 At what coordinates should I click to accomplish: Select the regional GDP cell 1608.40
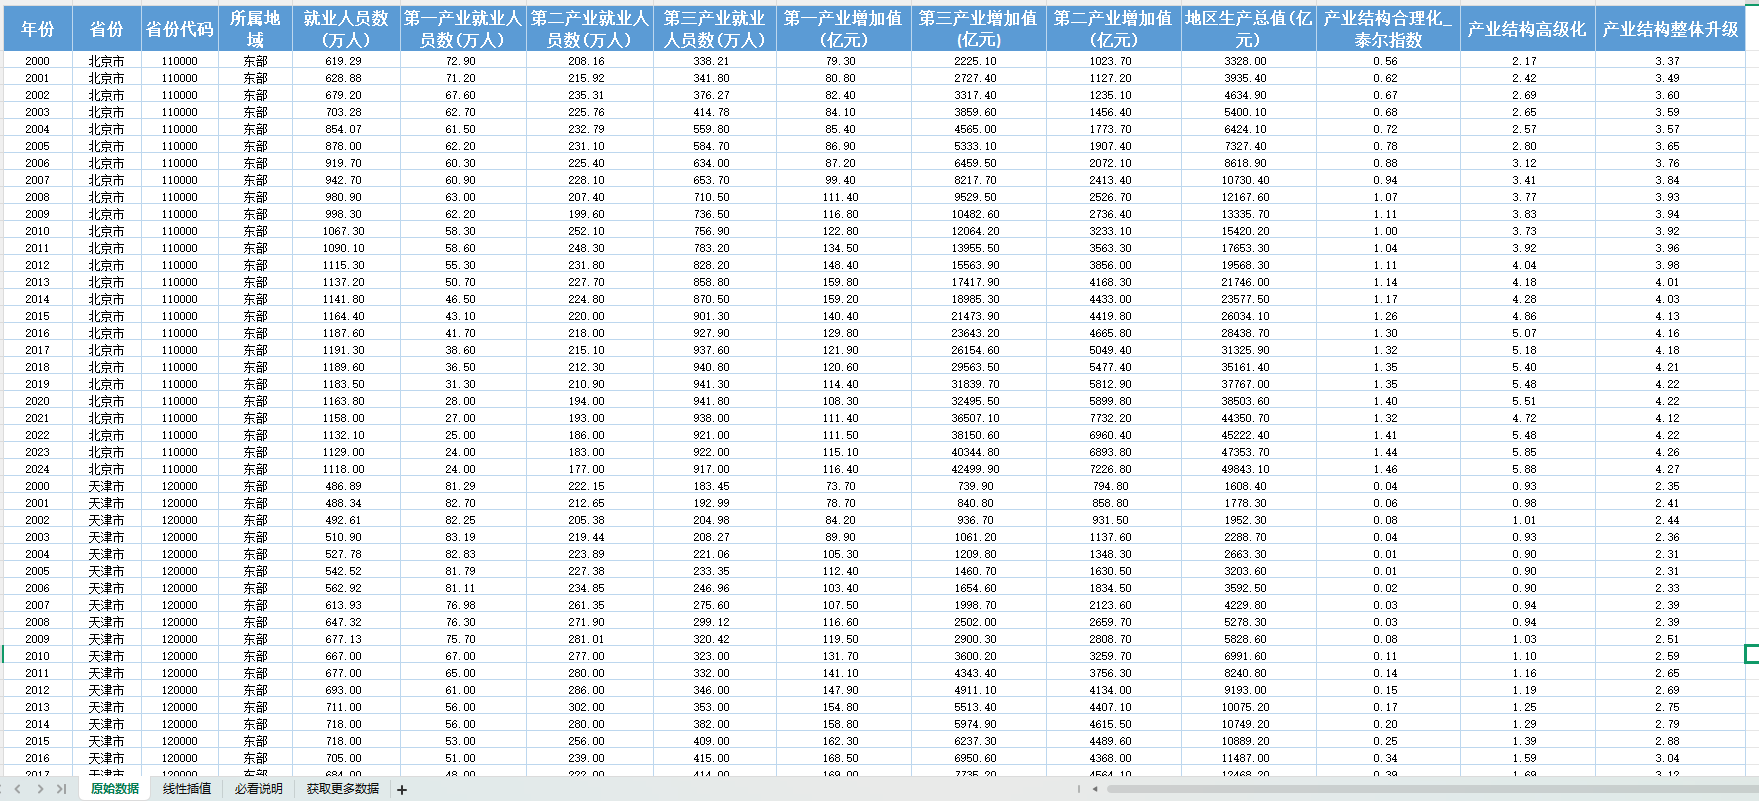[1248, 486]
